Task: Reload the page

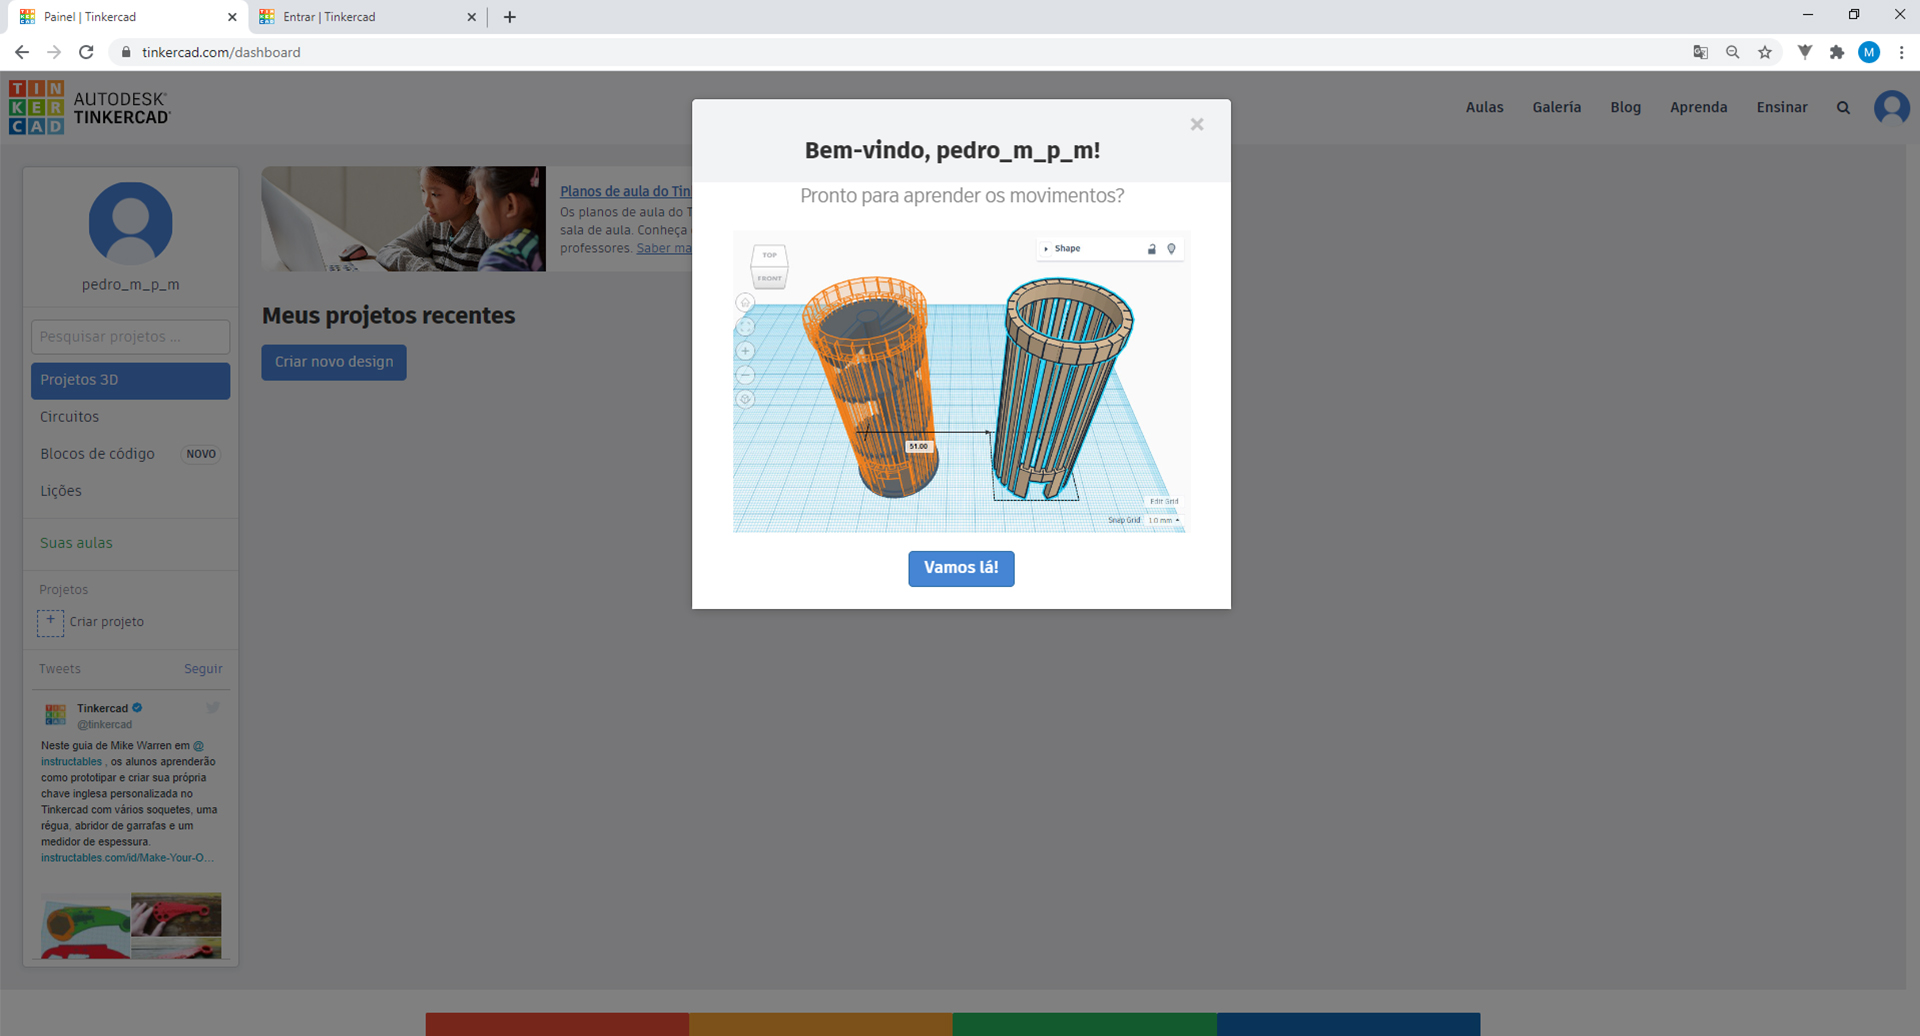Action: coord(86,52)
